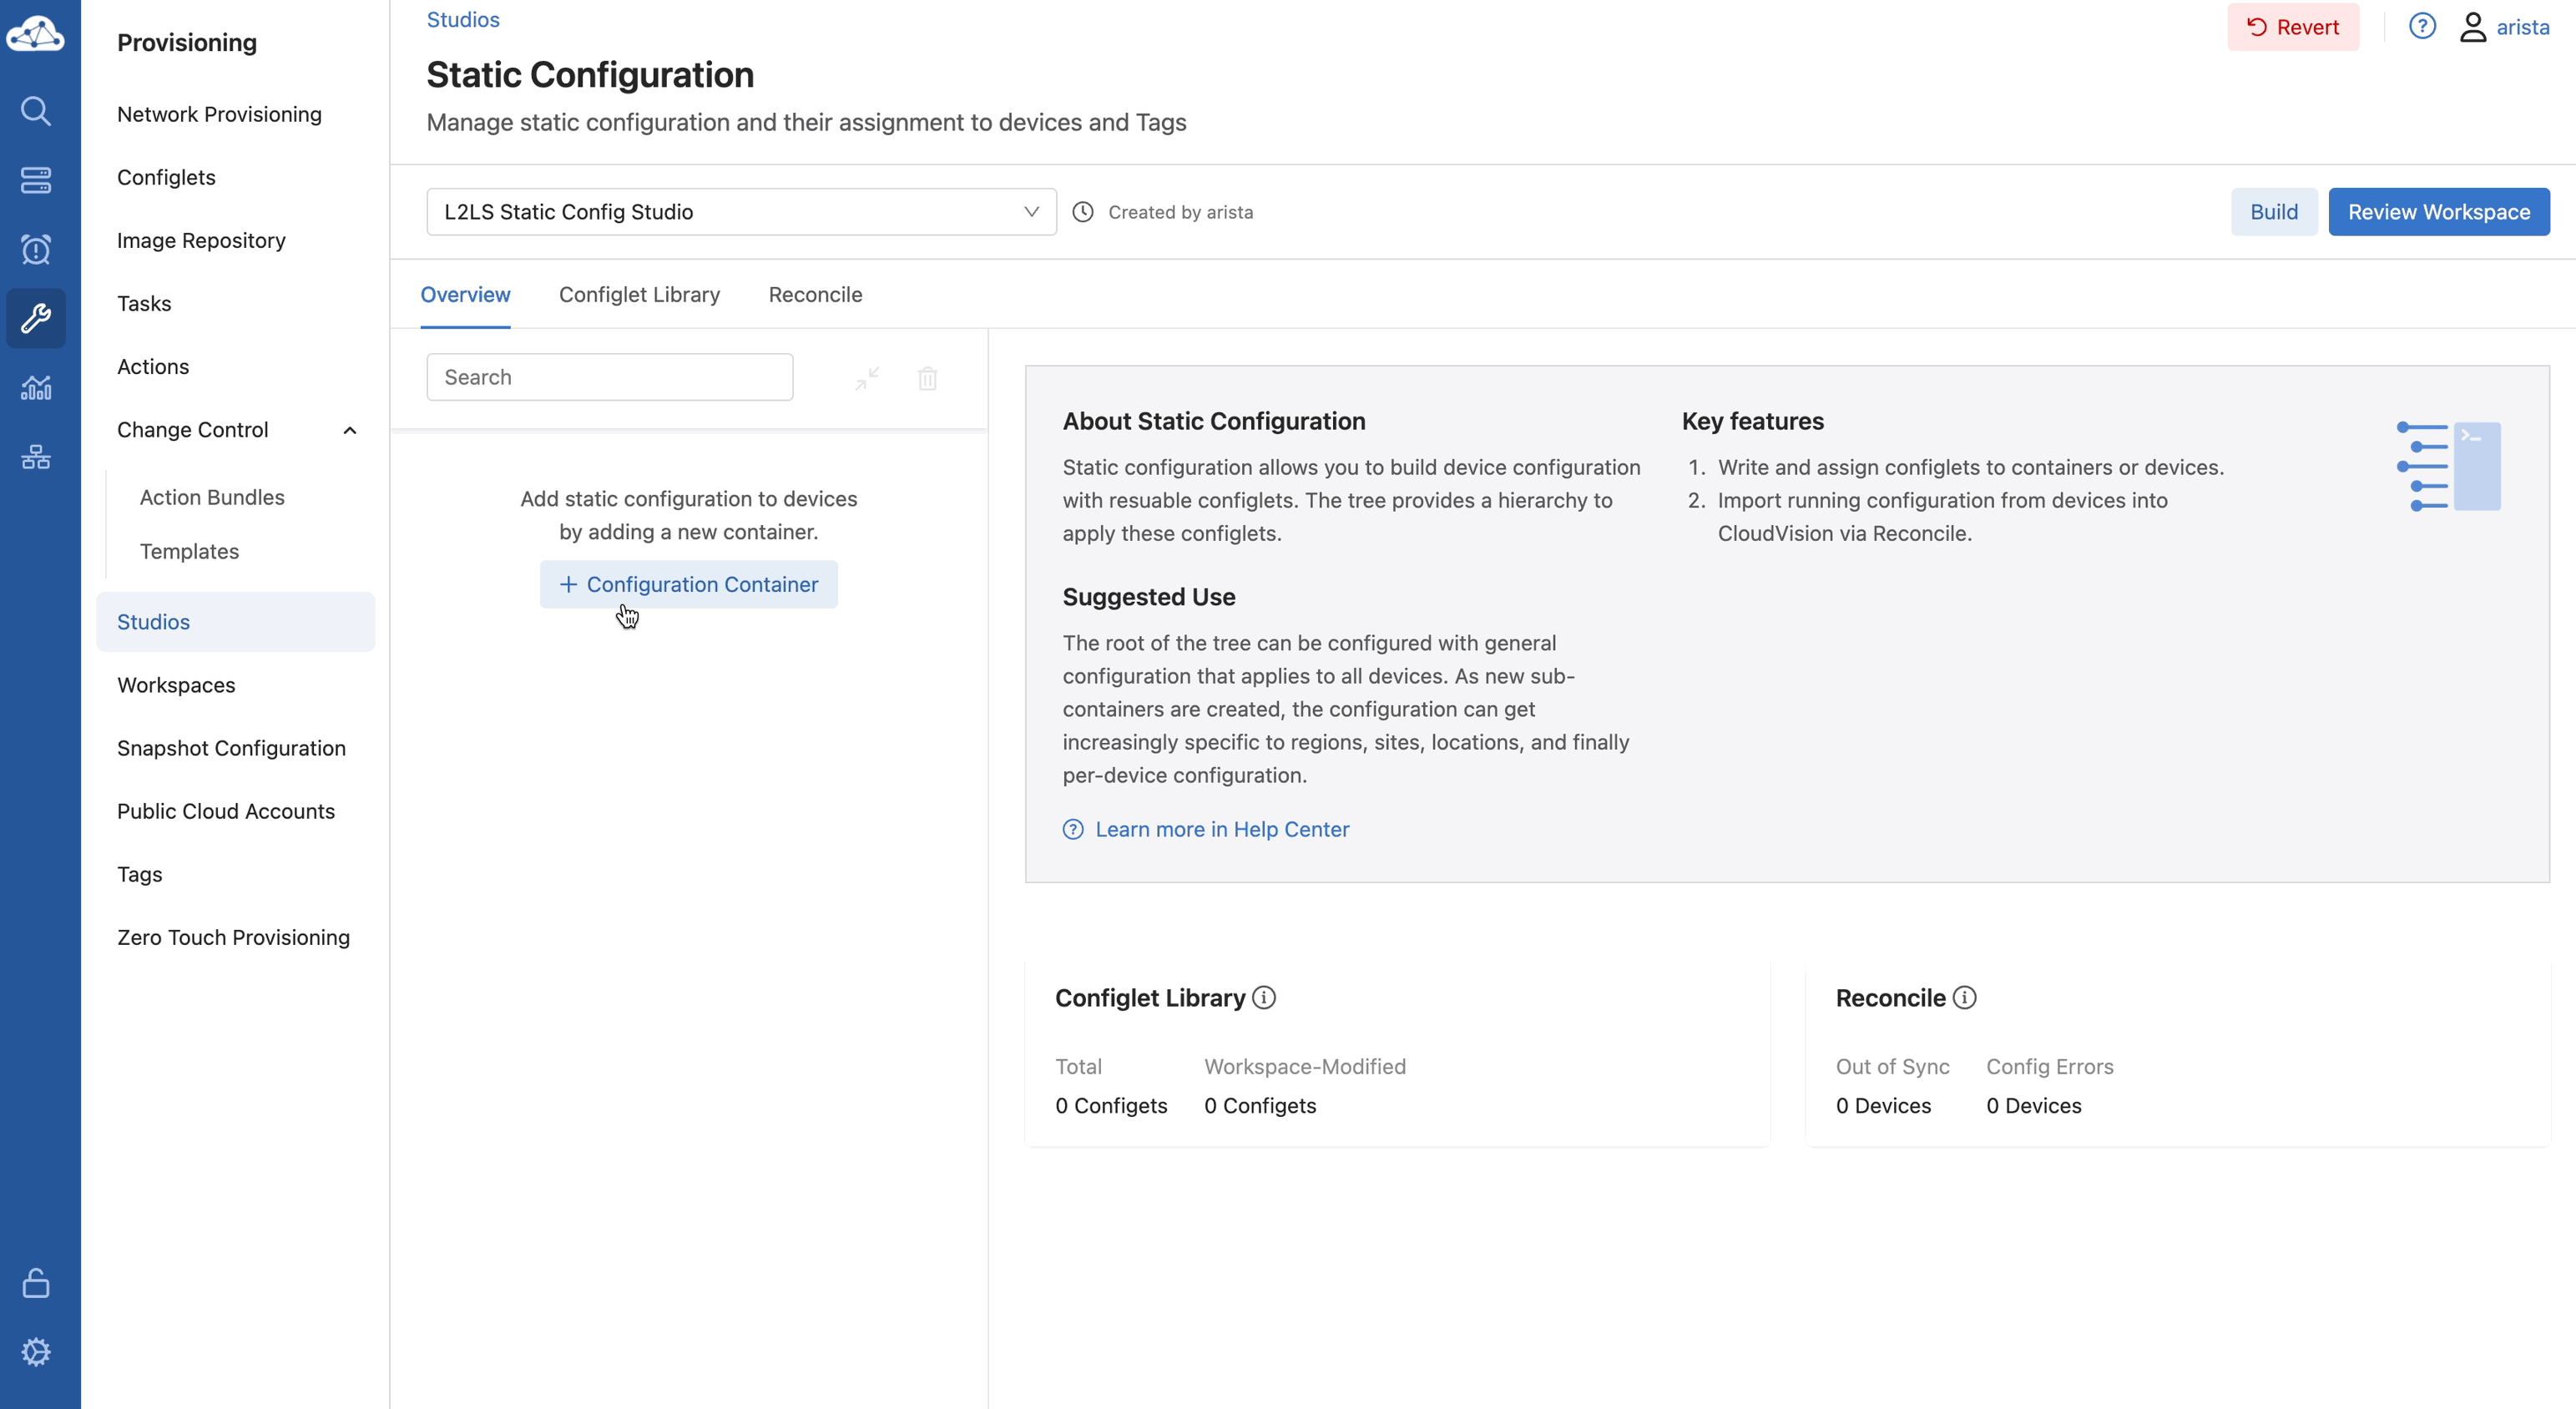Open the settings gear icon

click(36, 1351)
